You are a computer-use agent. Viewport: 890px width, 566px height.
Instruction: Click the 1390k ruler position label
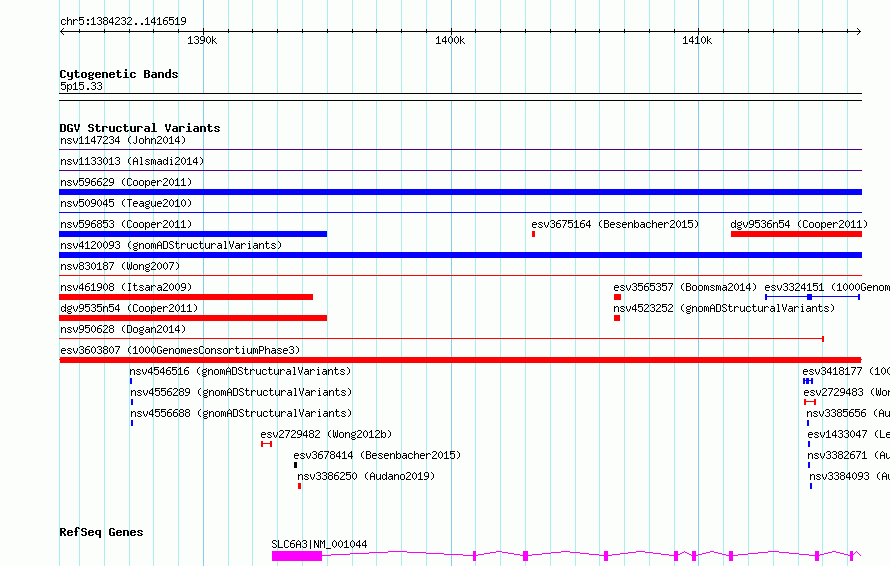202,40
